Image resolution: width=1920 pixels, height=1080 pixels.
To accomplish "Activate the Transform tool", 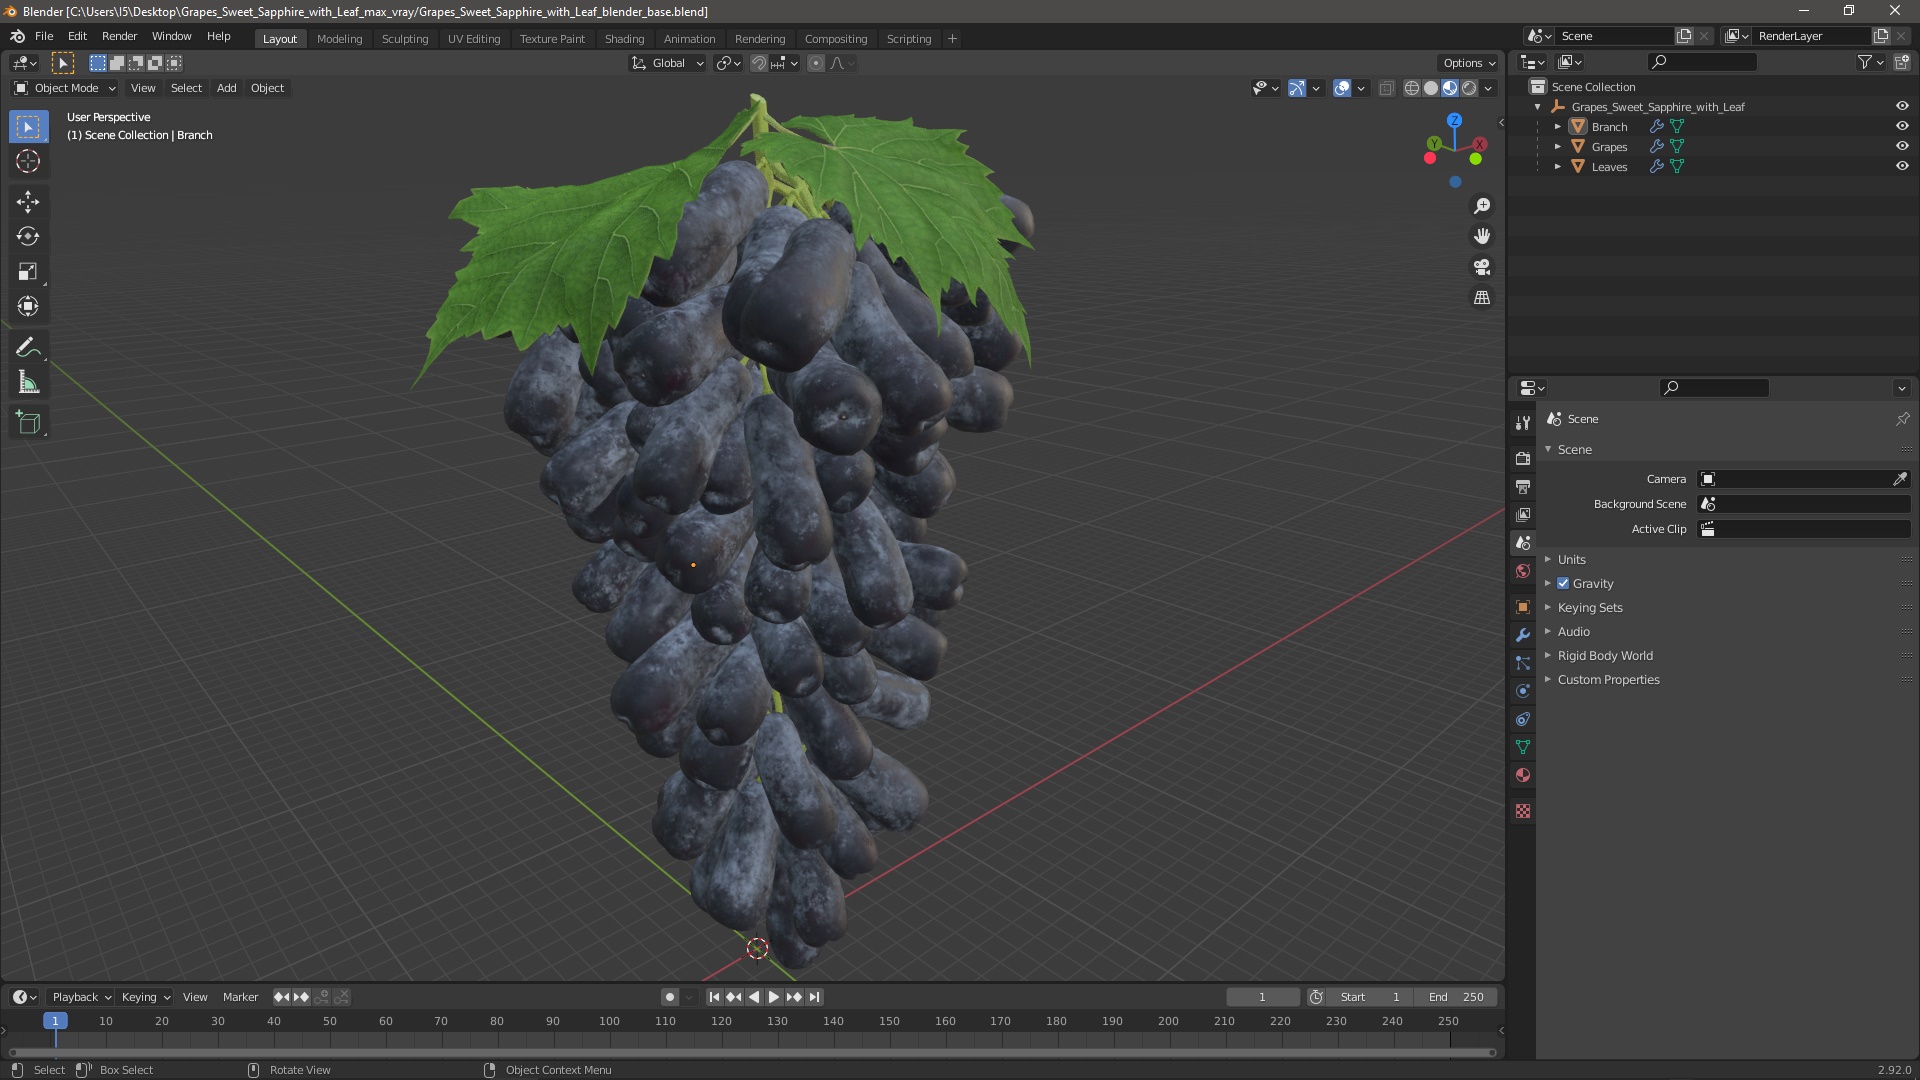I will point(28,307).
